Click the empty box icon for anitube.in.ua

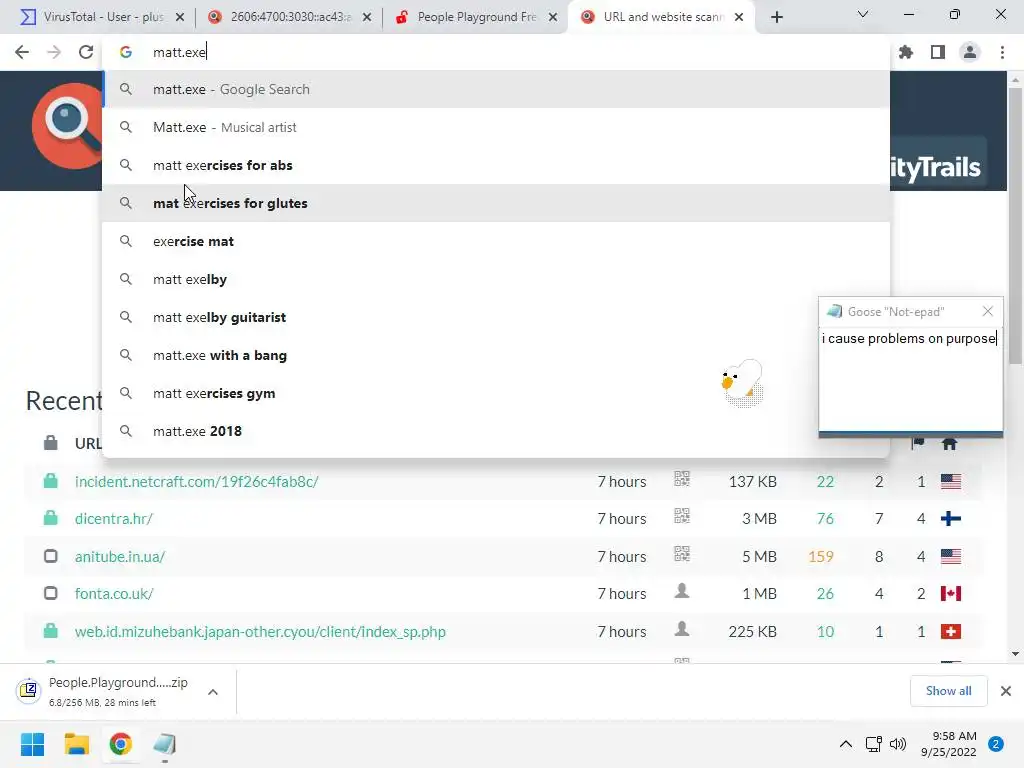tap(50, 556)
